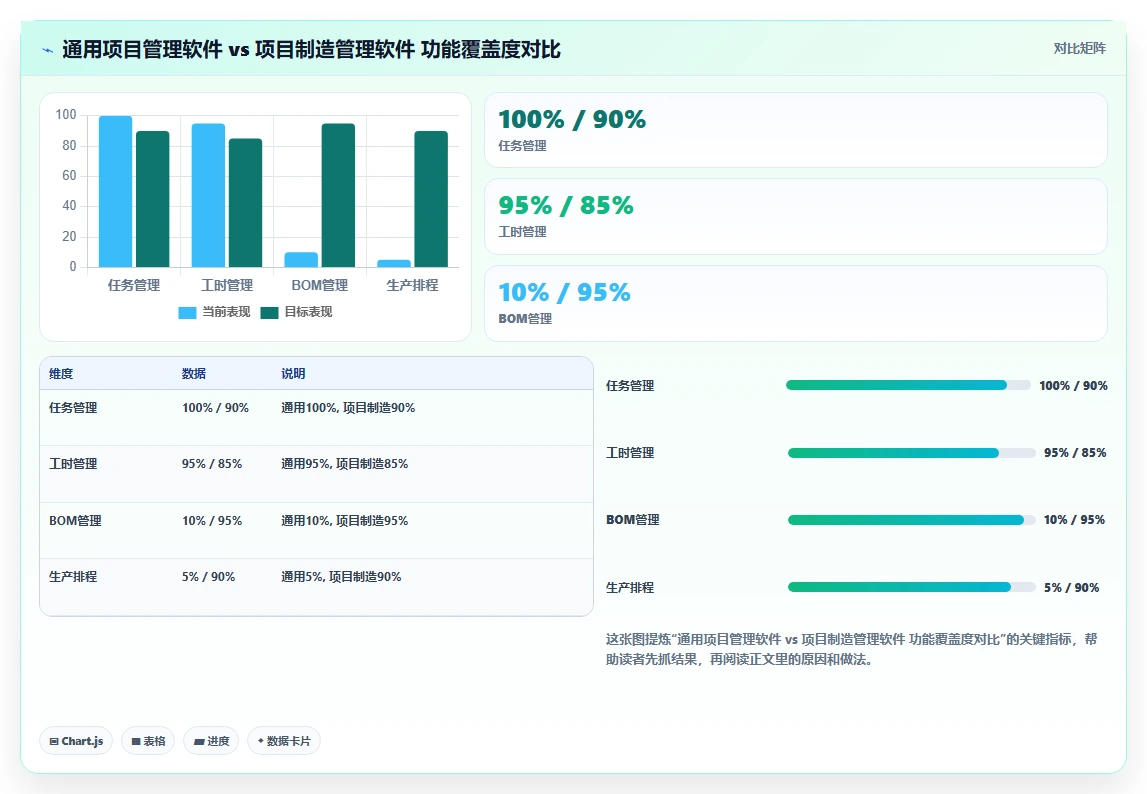Select the 10% / 95% BOM管理 card
1147x794 pixels.
(795, 303)
